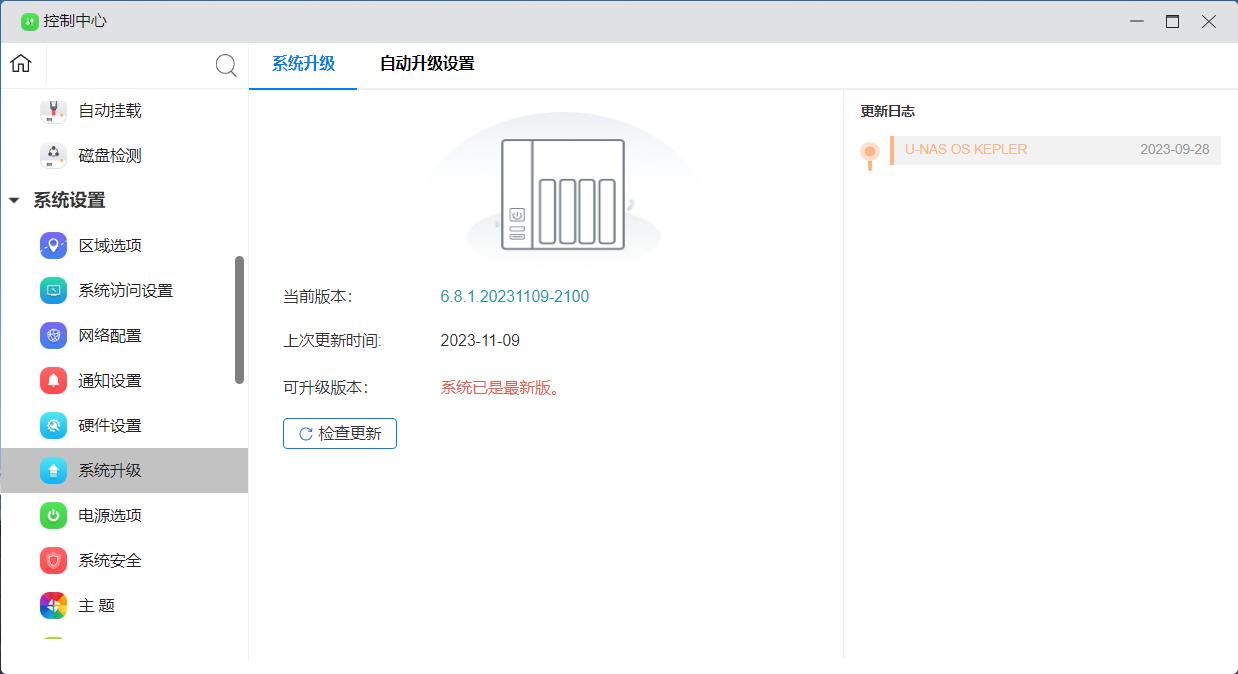Viewport: 1238px width, 674px height.
Task: Click the sidebar vertical scrollbar
Action: click(239, 320)
